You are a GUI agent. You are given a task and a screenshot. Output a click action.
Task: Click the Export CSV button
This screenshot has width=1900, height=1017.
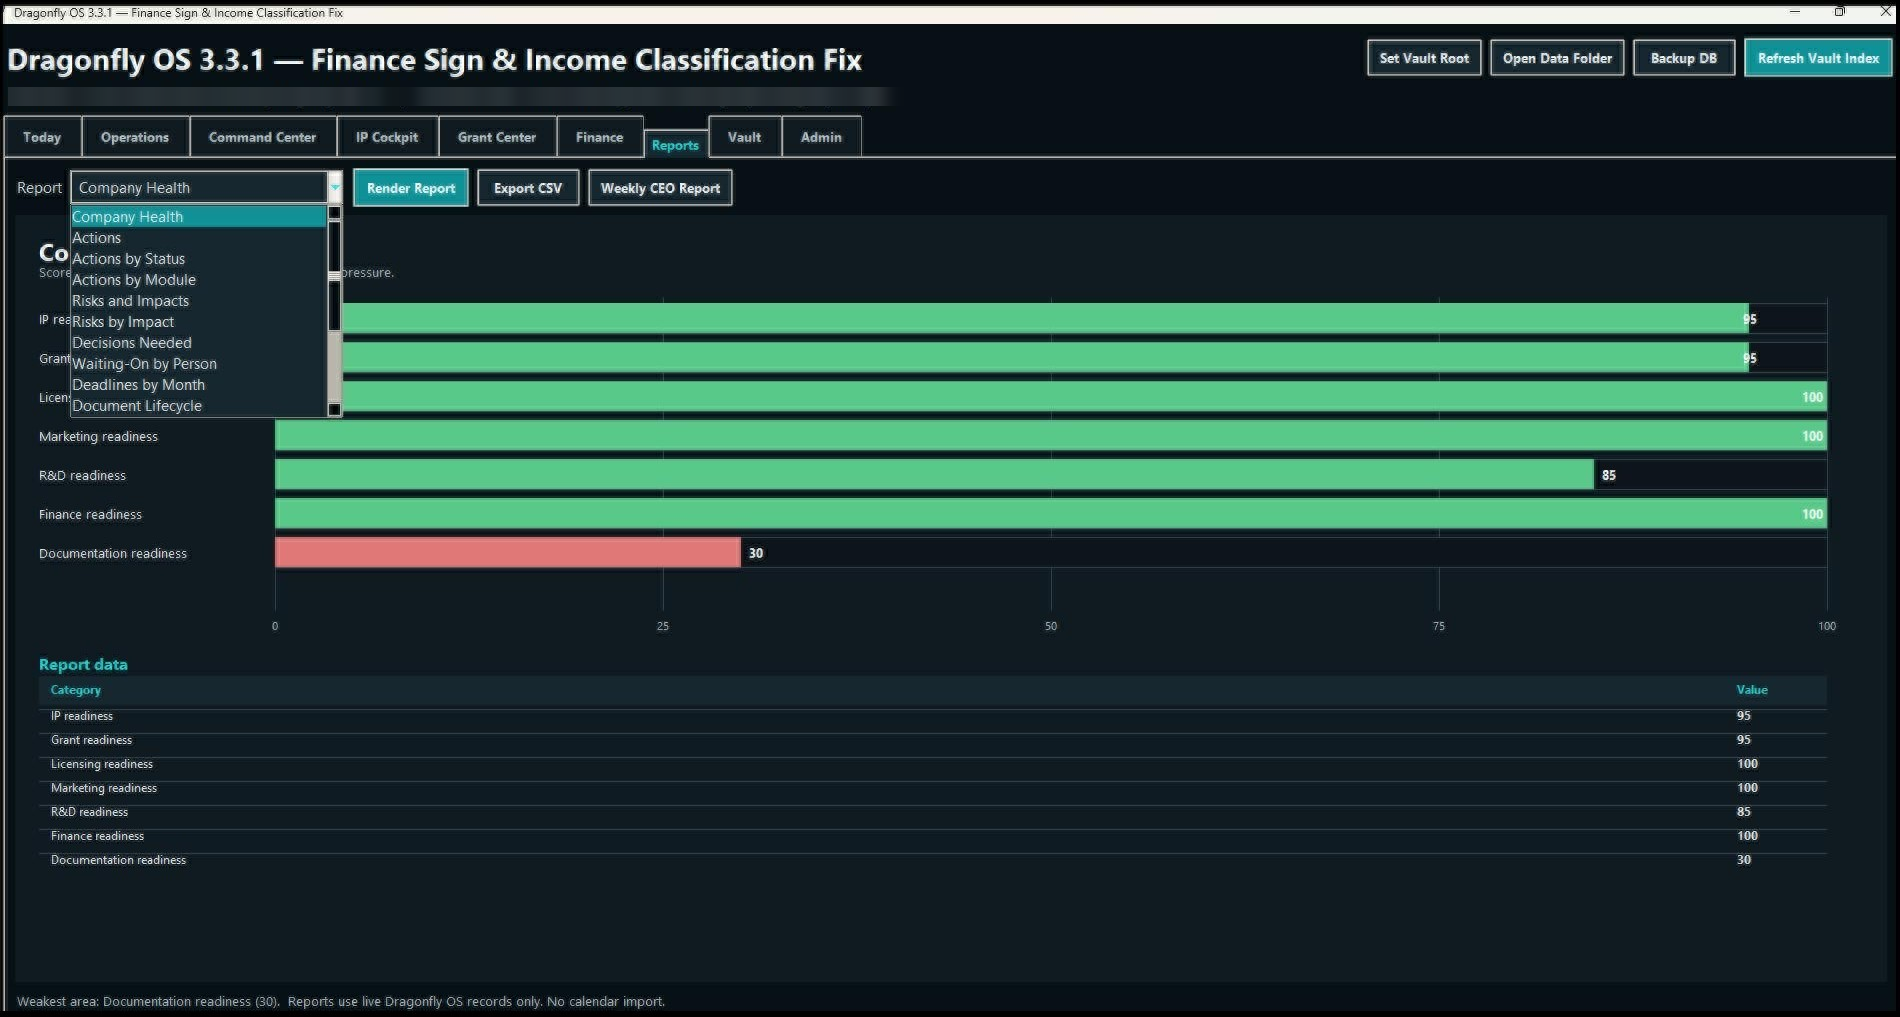528,188
